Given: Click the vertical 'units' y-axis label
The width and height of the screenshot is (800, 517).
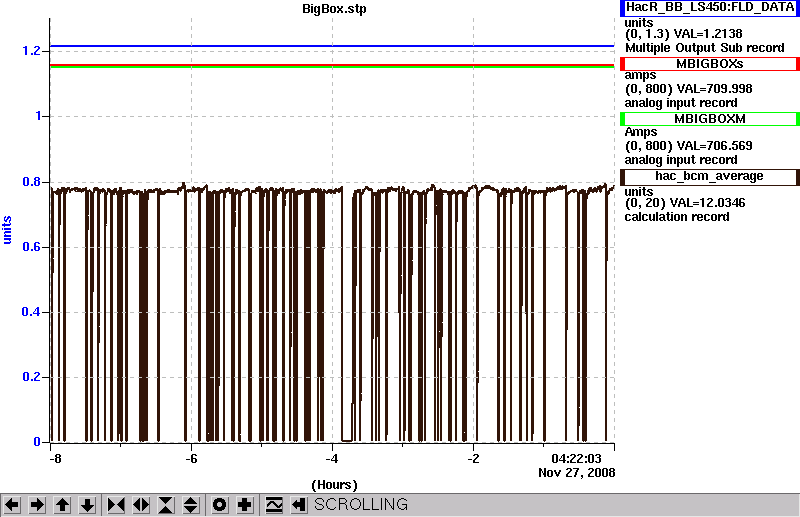Looking at the screenshot, I should coord(7,230).
